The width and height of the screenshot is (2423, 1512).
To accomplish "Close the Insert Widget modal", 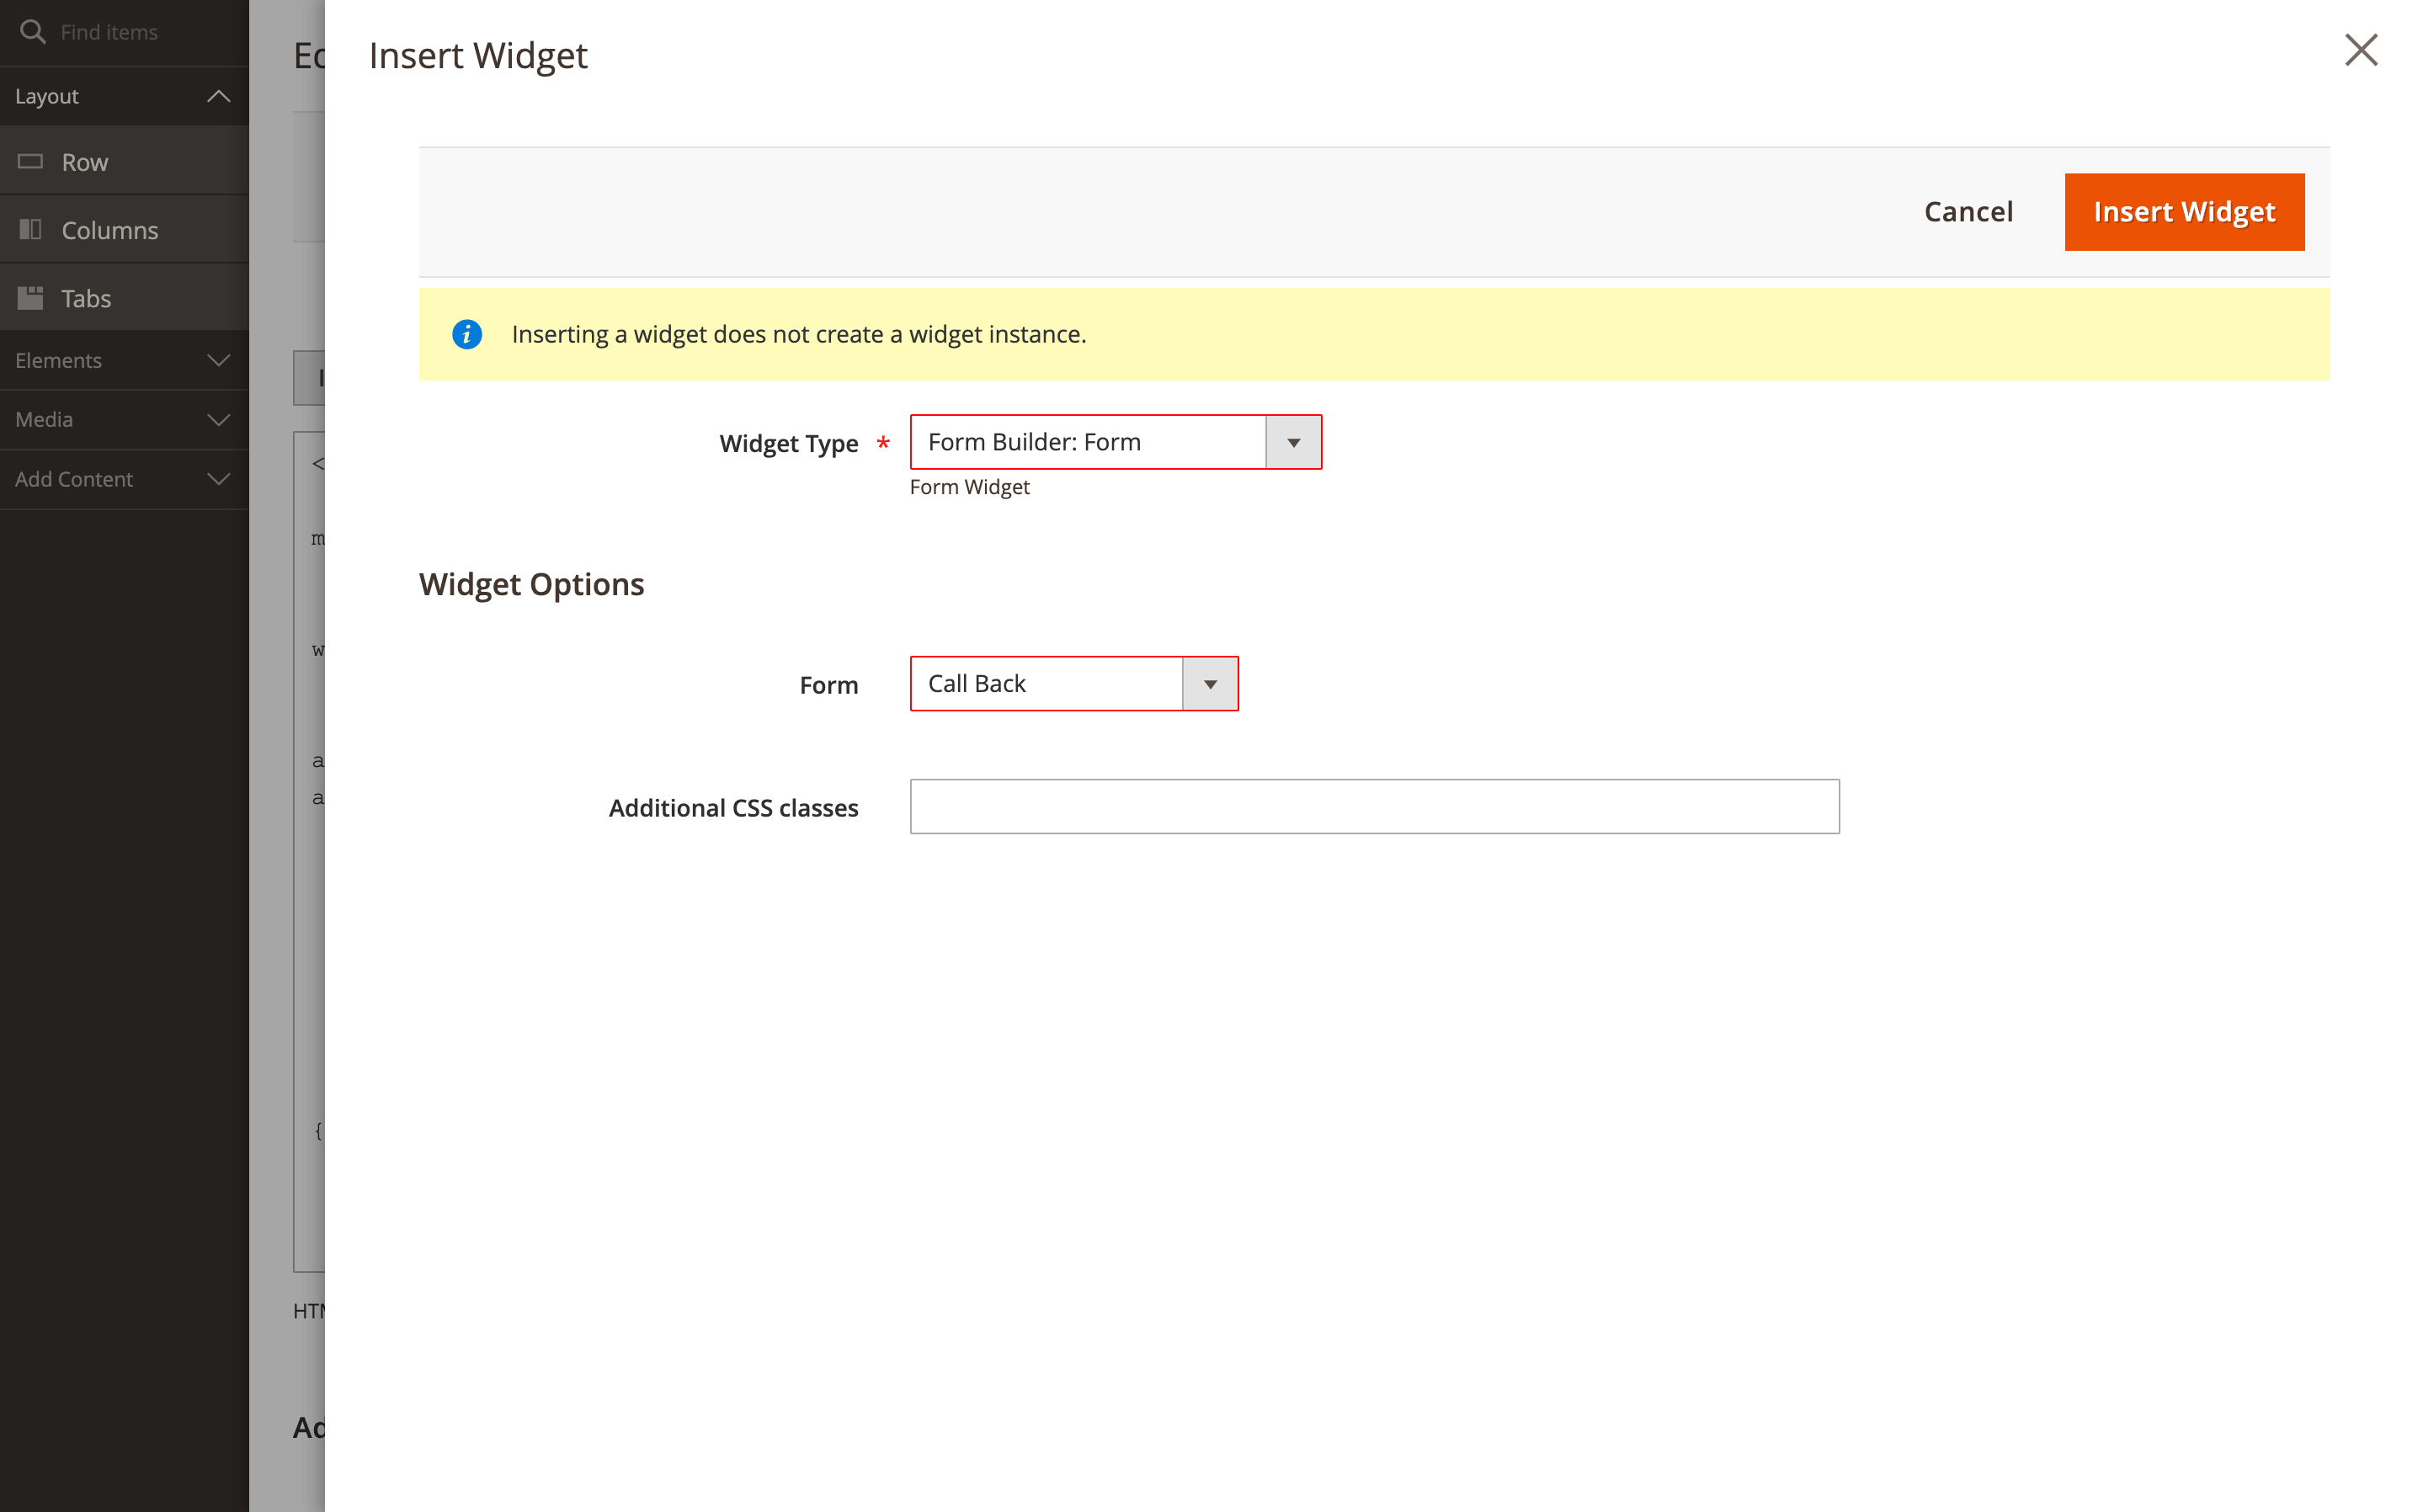I will pyautogui.click(x=2360, y=50).
